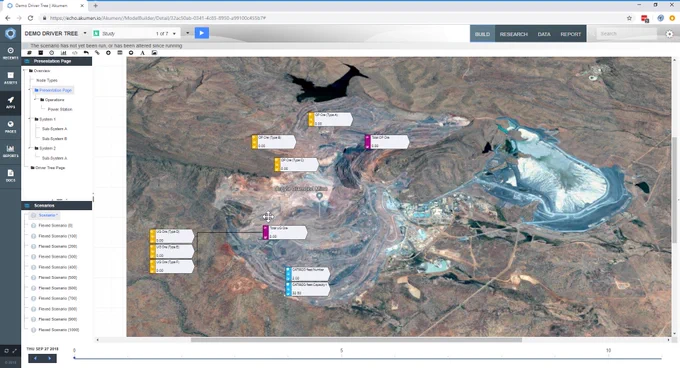The height and width of the screenshot is (368, 680).
Task: Click the chart node toolbar icon
Action: (63, 53)
